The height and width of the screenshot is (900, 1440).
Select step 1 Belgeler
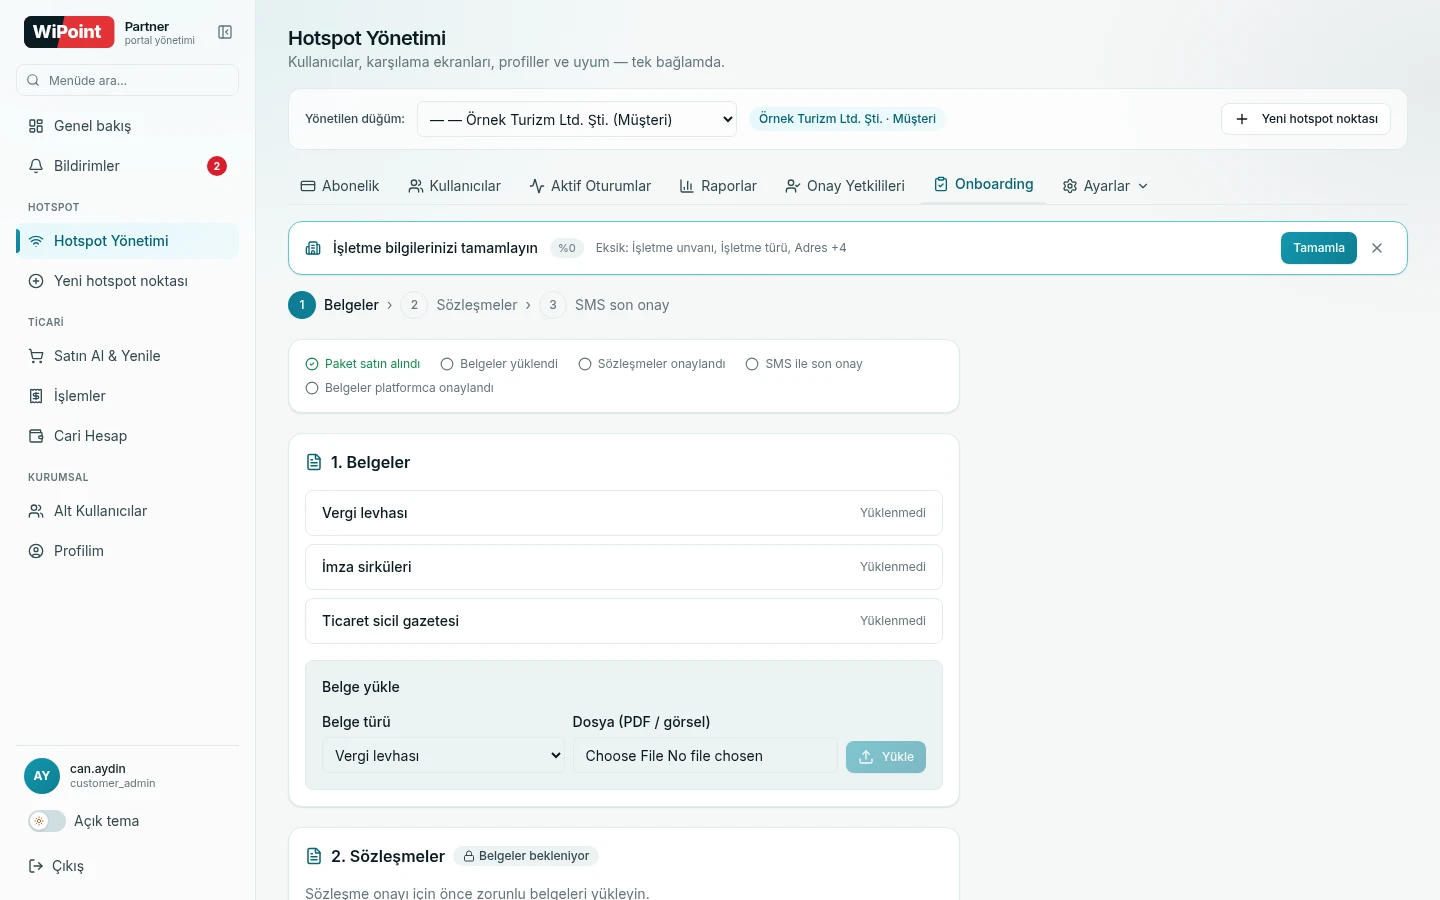(334, 305)
